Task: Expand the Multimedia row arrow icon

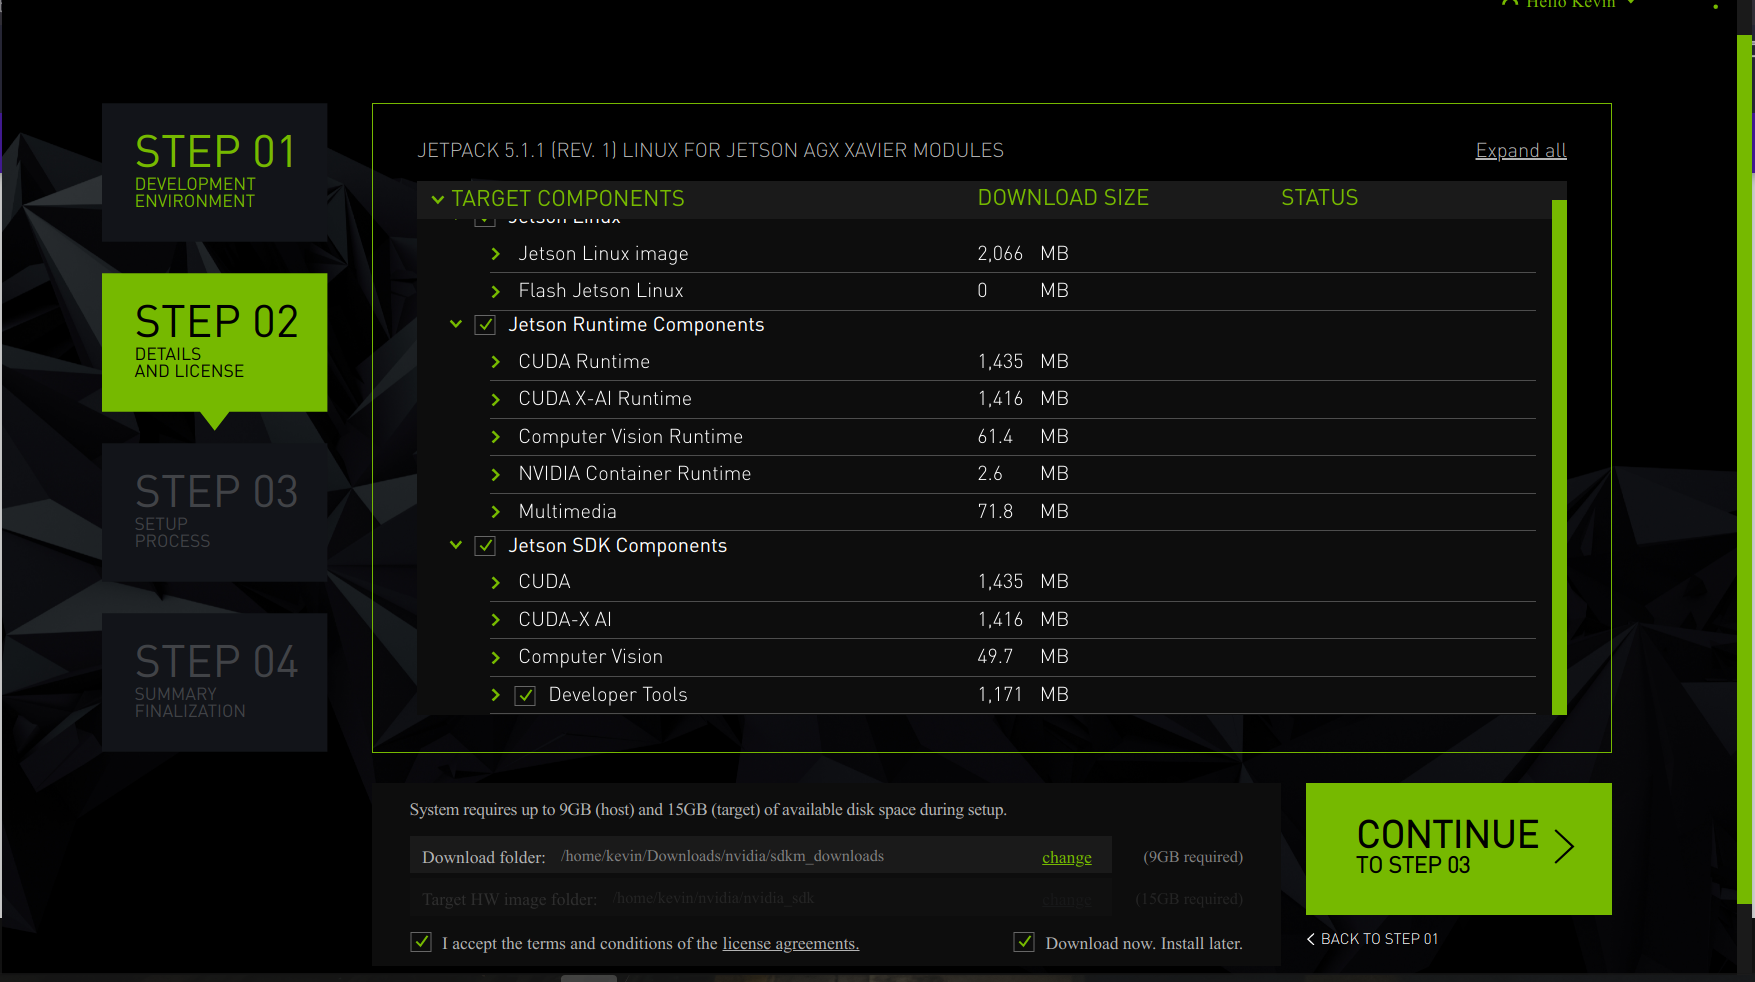Action: pyautogui.click(x=495, y=511)
